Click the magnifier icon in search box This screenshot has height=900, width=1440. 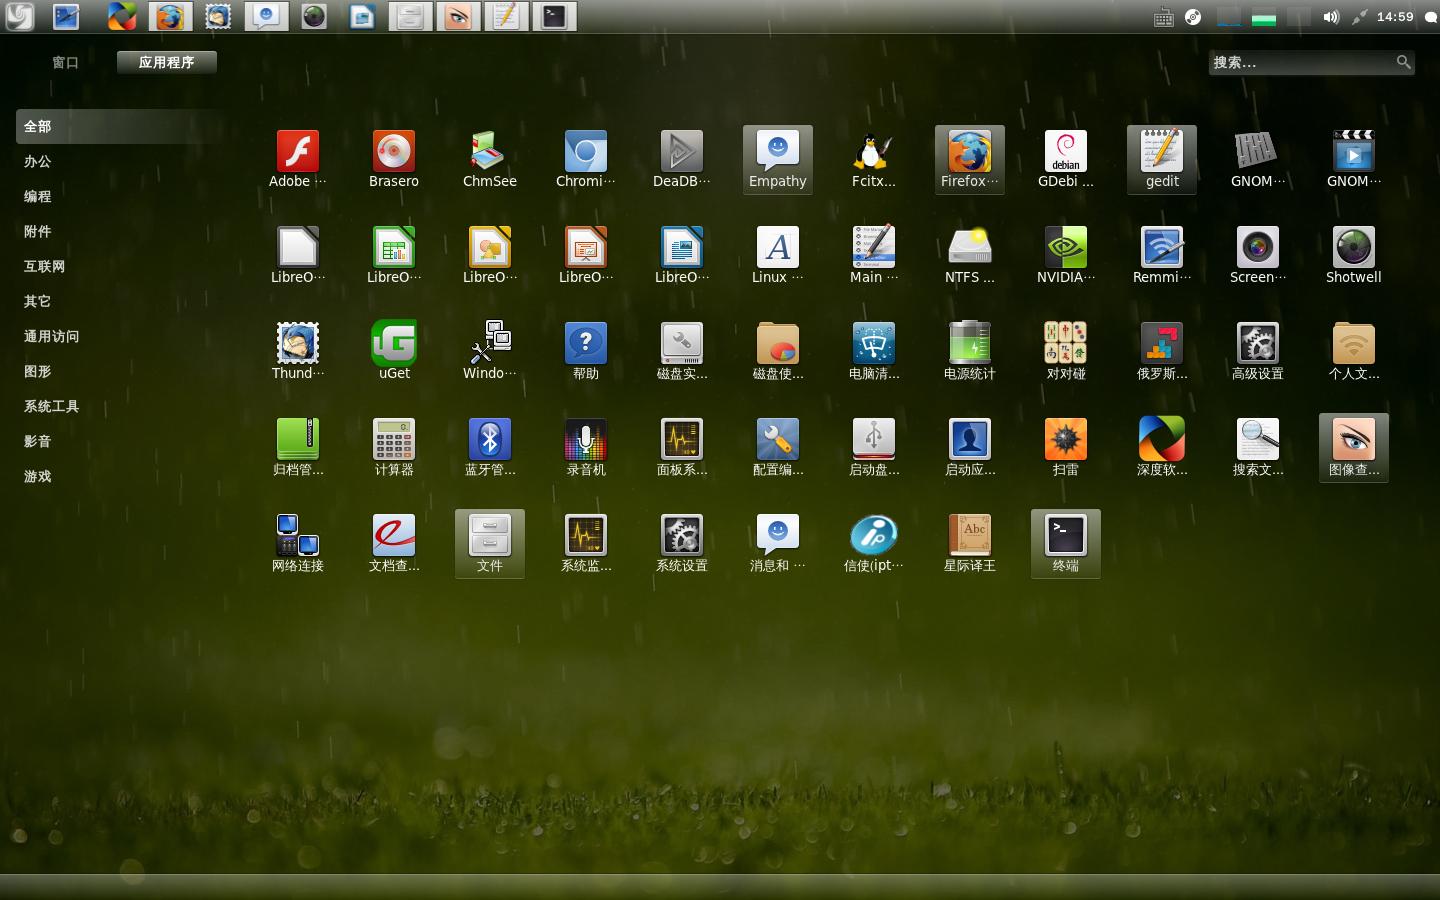(1404, 62)
